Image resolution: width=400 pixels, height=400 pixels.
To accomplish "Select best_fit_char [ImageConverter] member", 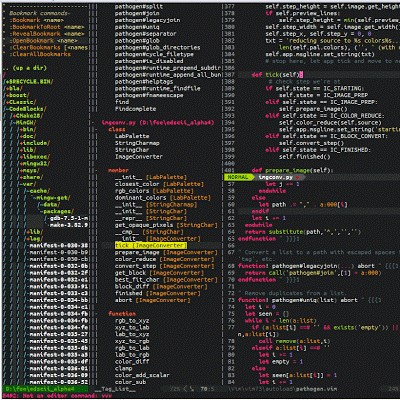I will pos(166,280).
